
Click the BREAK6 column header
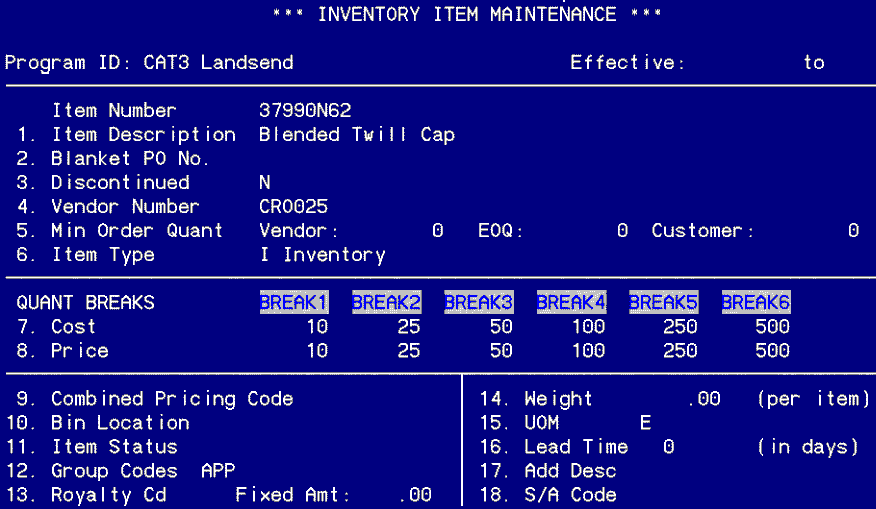pyautogui.click(x=756, y=302)
